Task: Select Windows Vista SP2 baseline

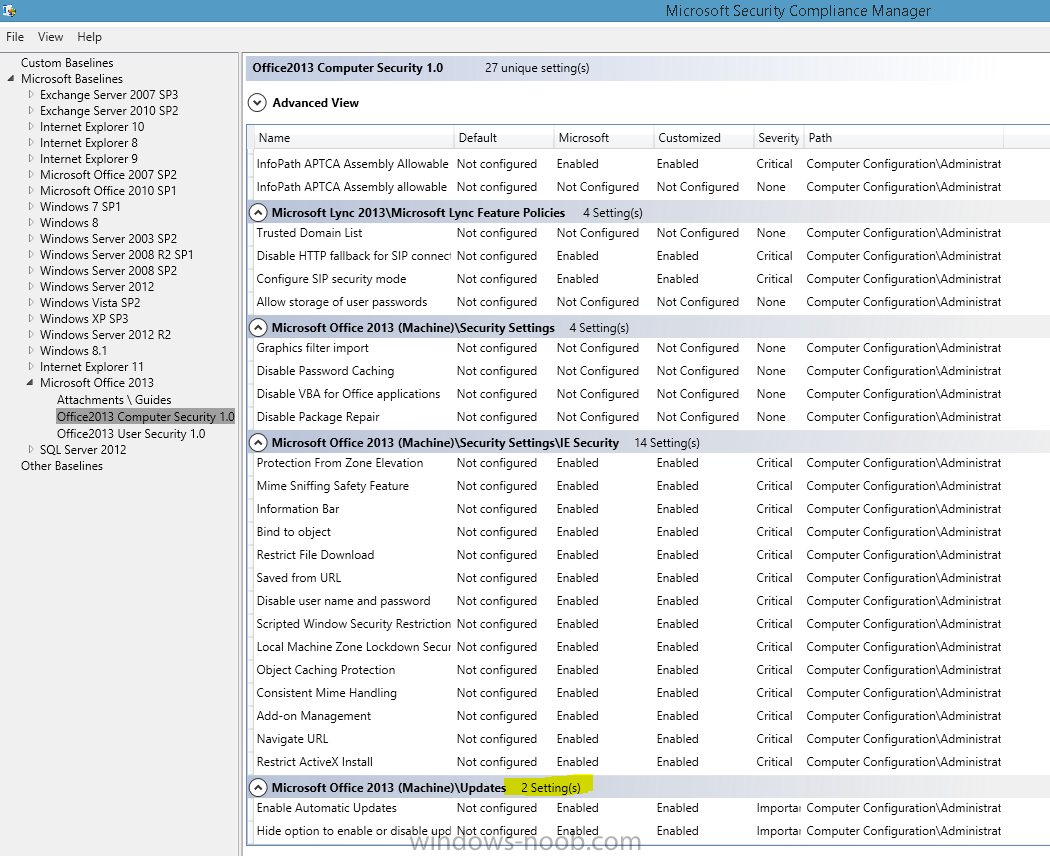Action: [x=90, y=303]
